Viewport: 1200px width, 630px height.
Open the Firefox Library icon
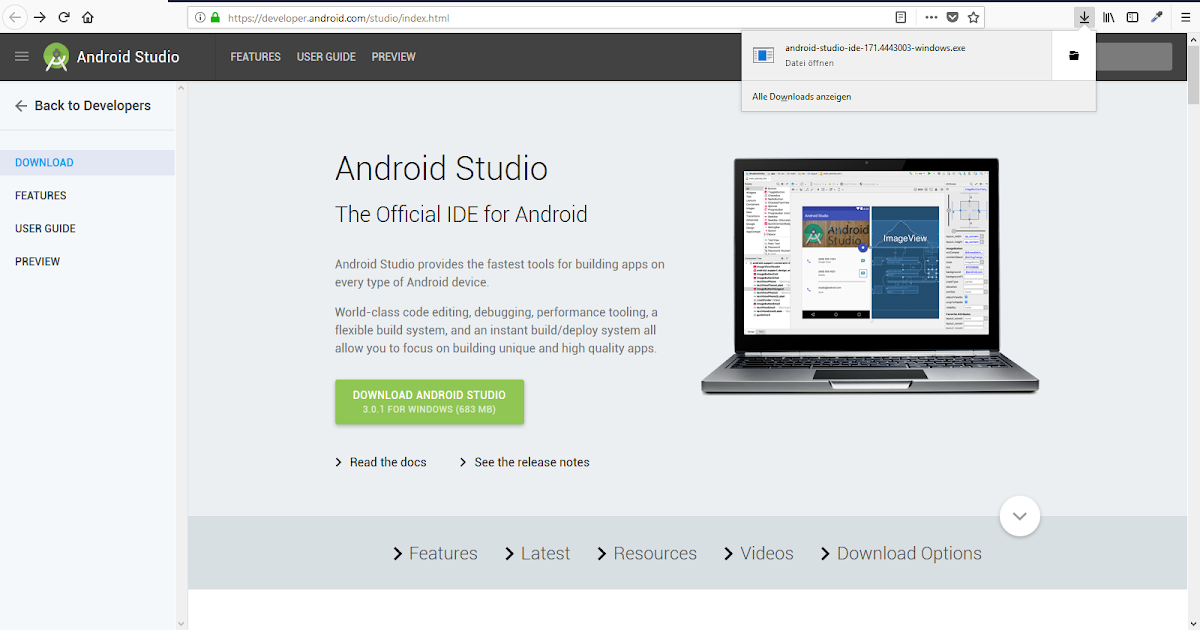coord(1110,17)
